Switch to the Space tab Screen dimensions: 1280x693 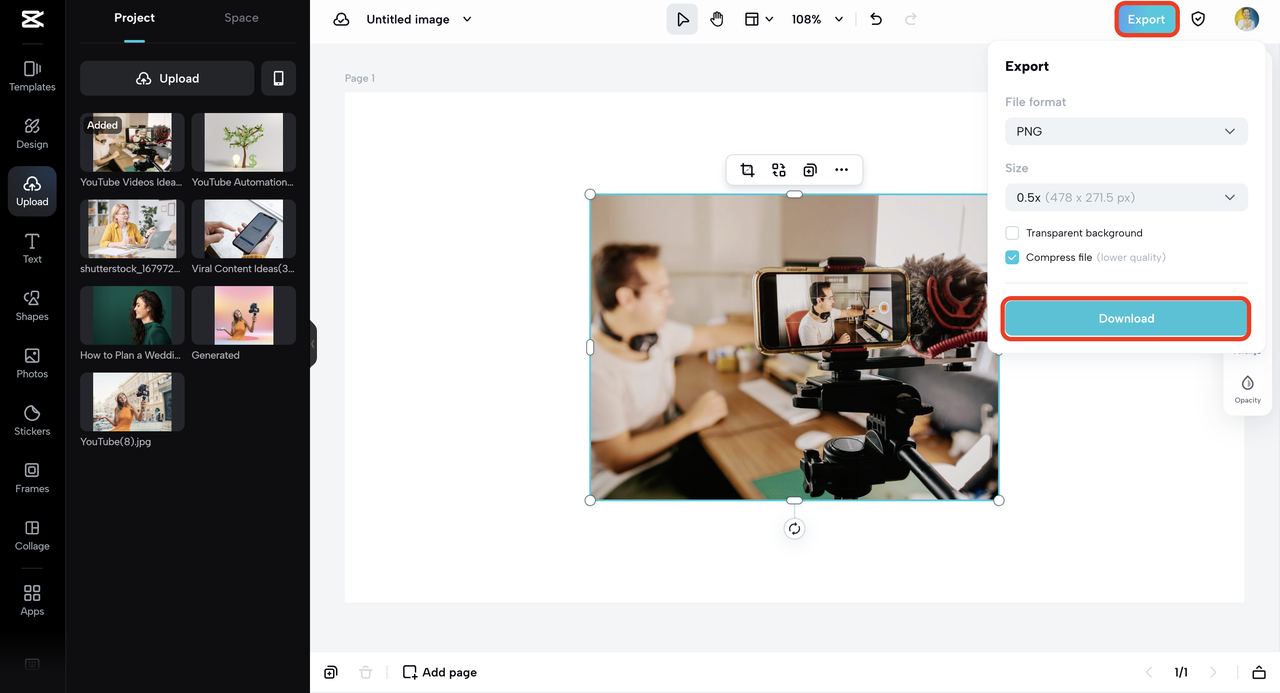(240, 17)
